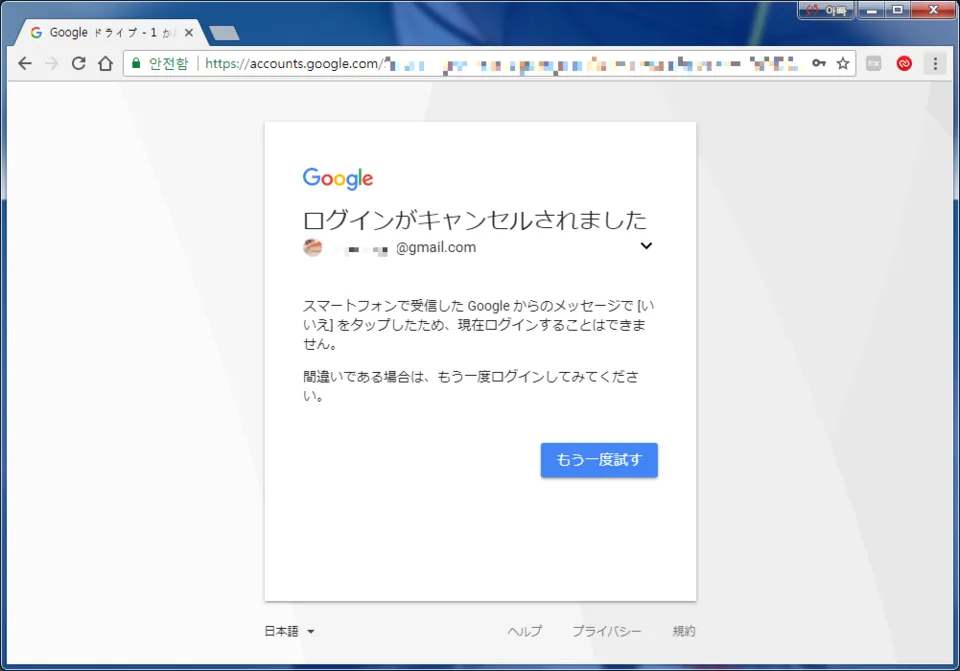Open saved password key icon in address bar
Screen dimensions: 960x671
tap(819, 63)
